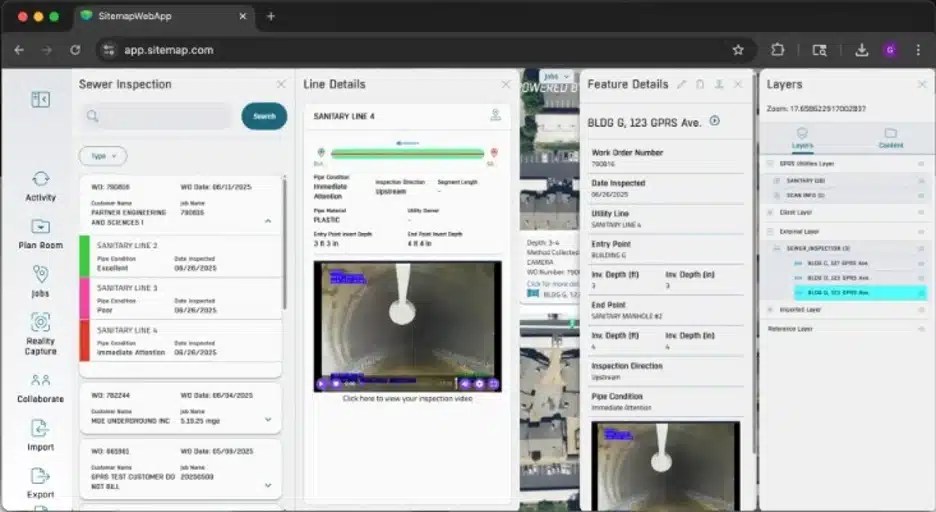Toggle visibility of Client Layer
The height and width of the screenshot is (512, 936).
point(921,212)
